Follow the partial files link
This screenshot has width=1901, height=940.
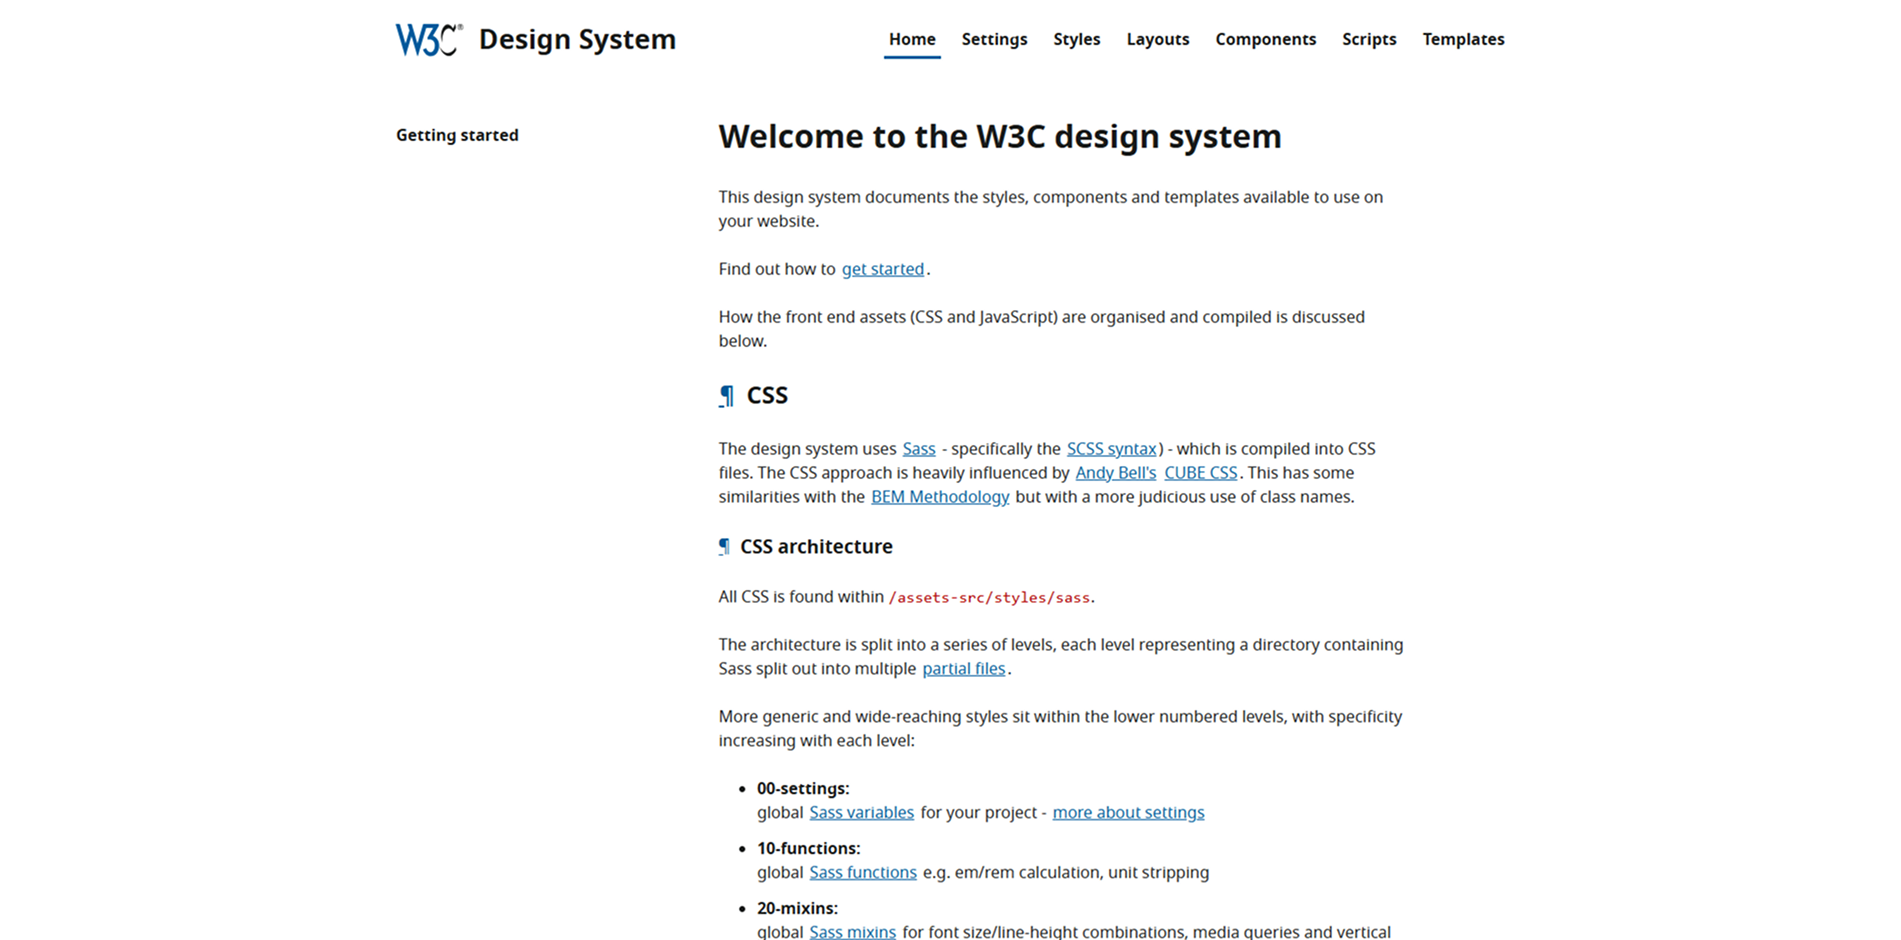click(964, 669)
